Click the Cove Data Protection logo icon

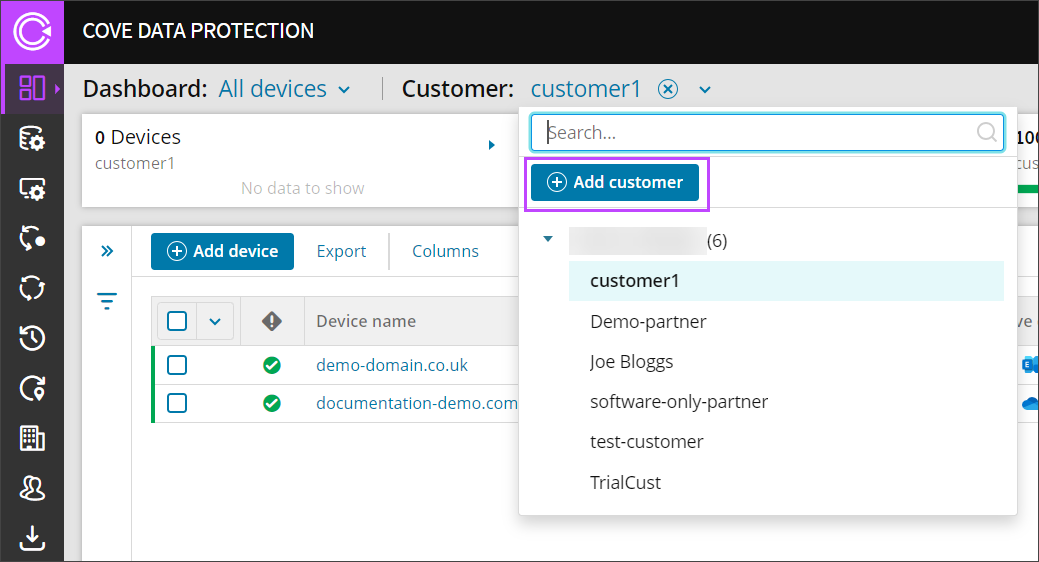click(32, 32)
